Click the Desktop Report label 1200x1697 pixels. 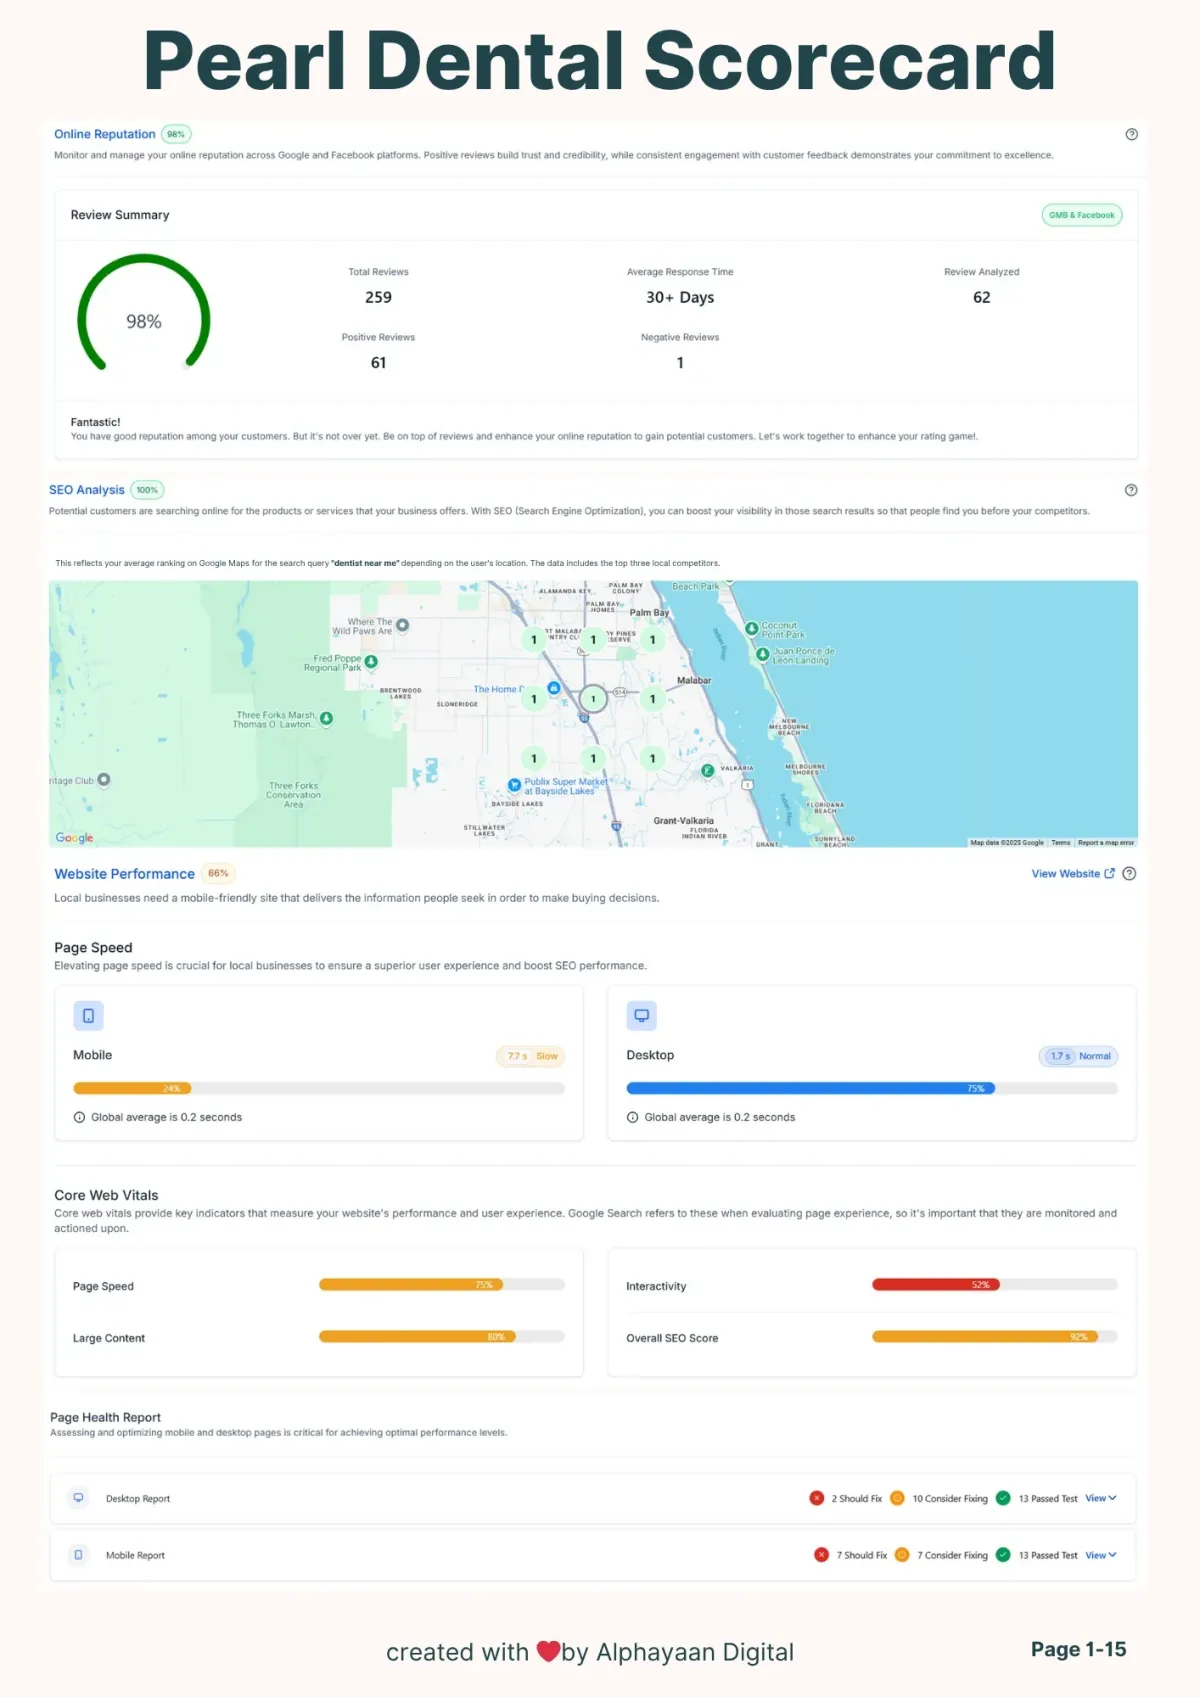pos(138,1499)
